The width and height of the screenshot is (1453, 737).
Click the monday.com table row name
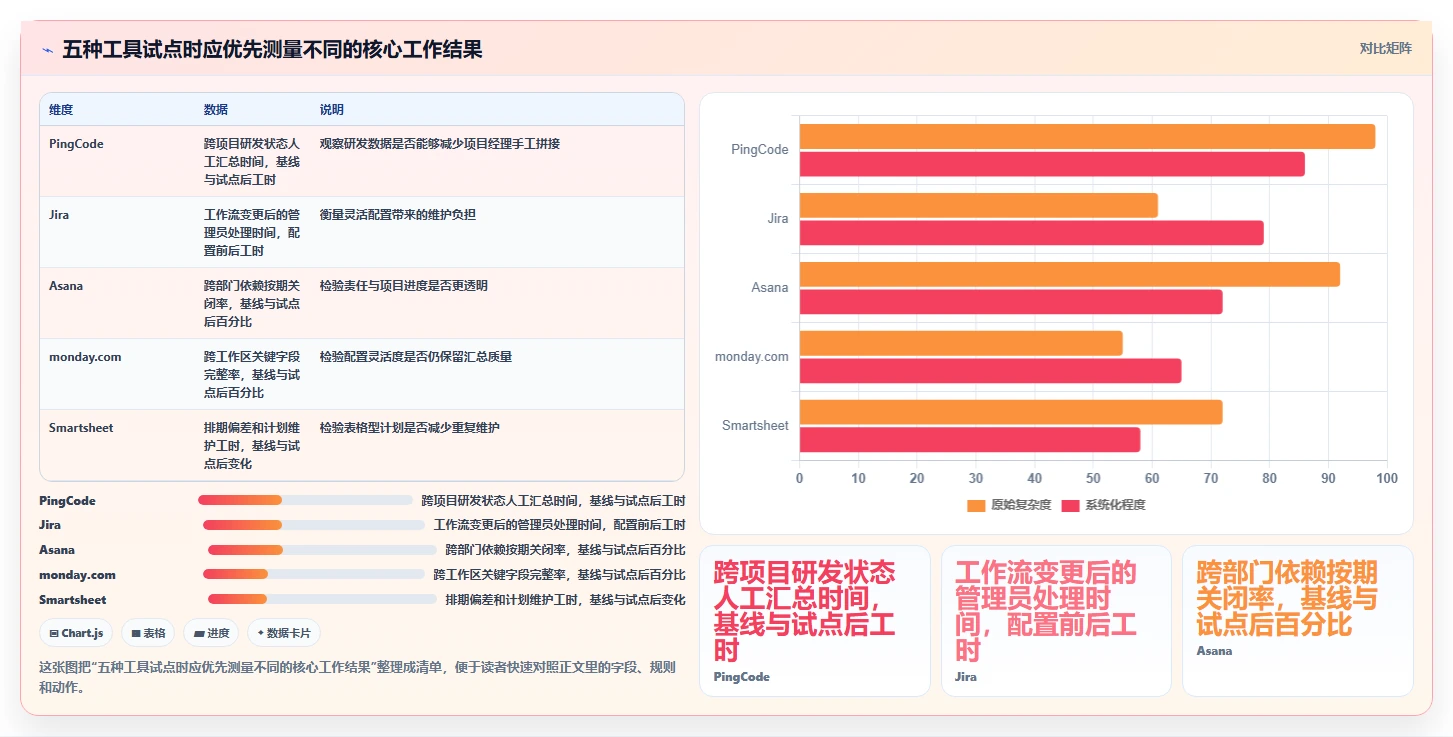[85, 357]
